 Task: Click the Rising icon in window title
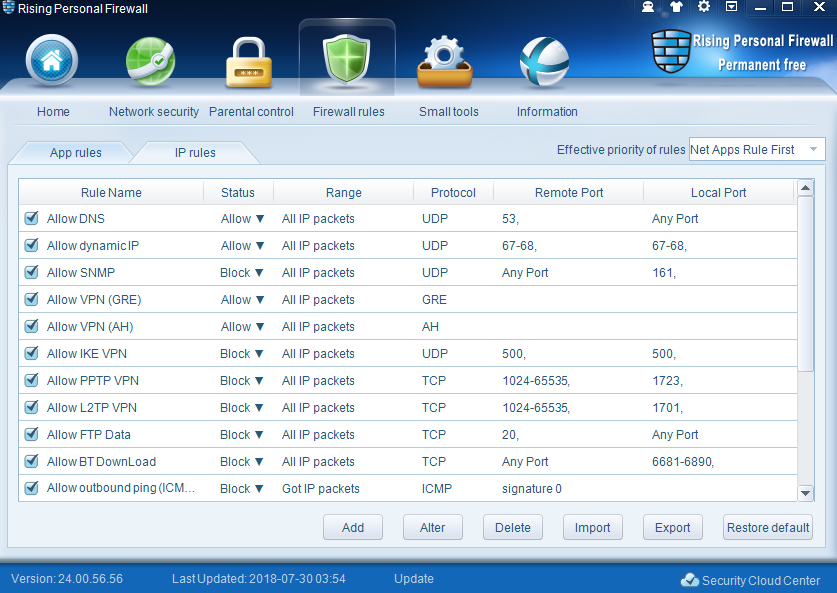9,7
